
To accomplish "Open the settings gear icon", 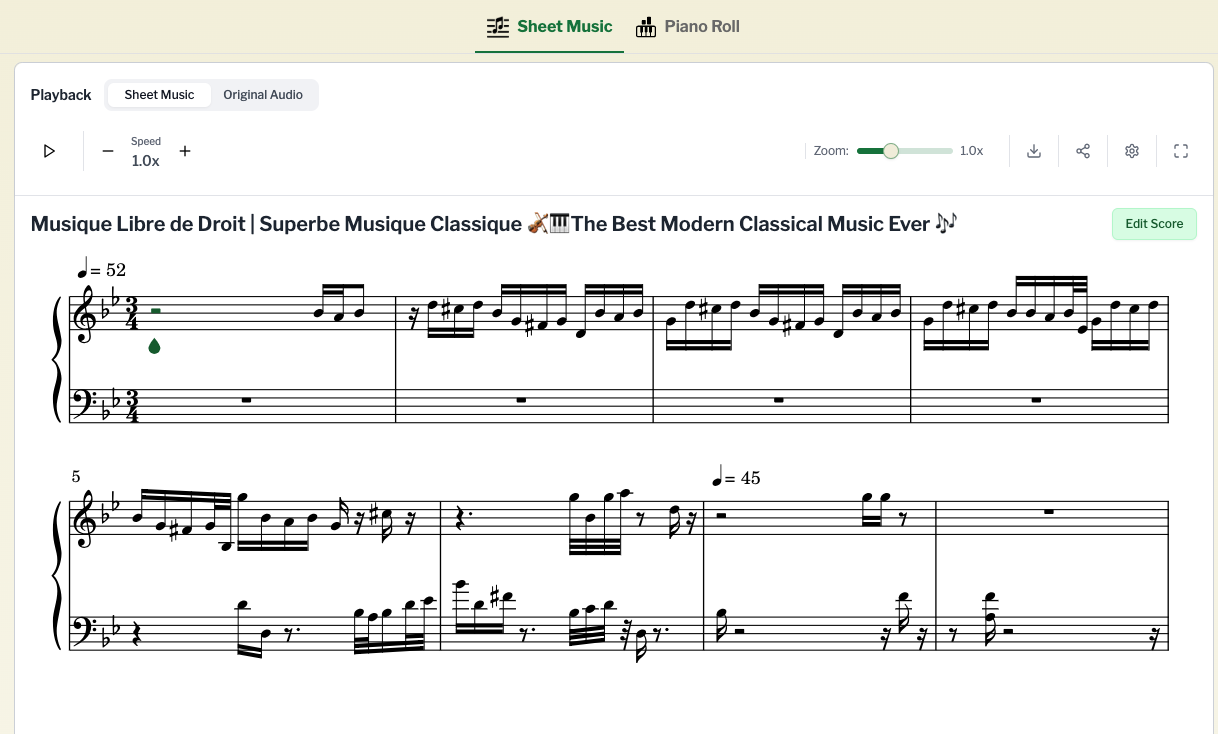I will click(1132, 151).
